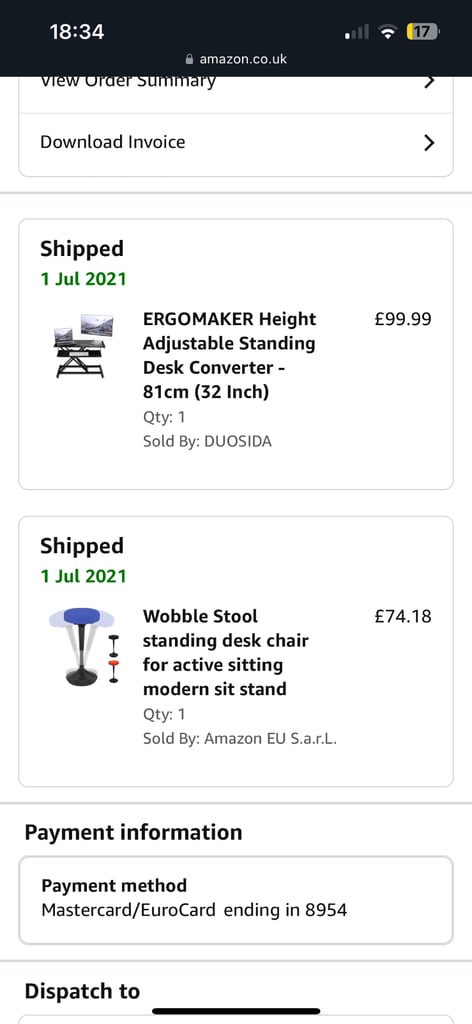Tap seller name DUOSIDA
The image size is (472, 1024).
(238, 441)
